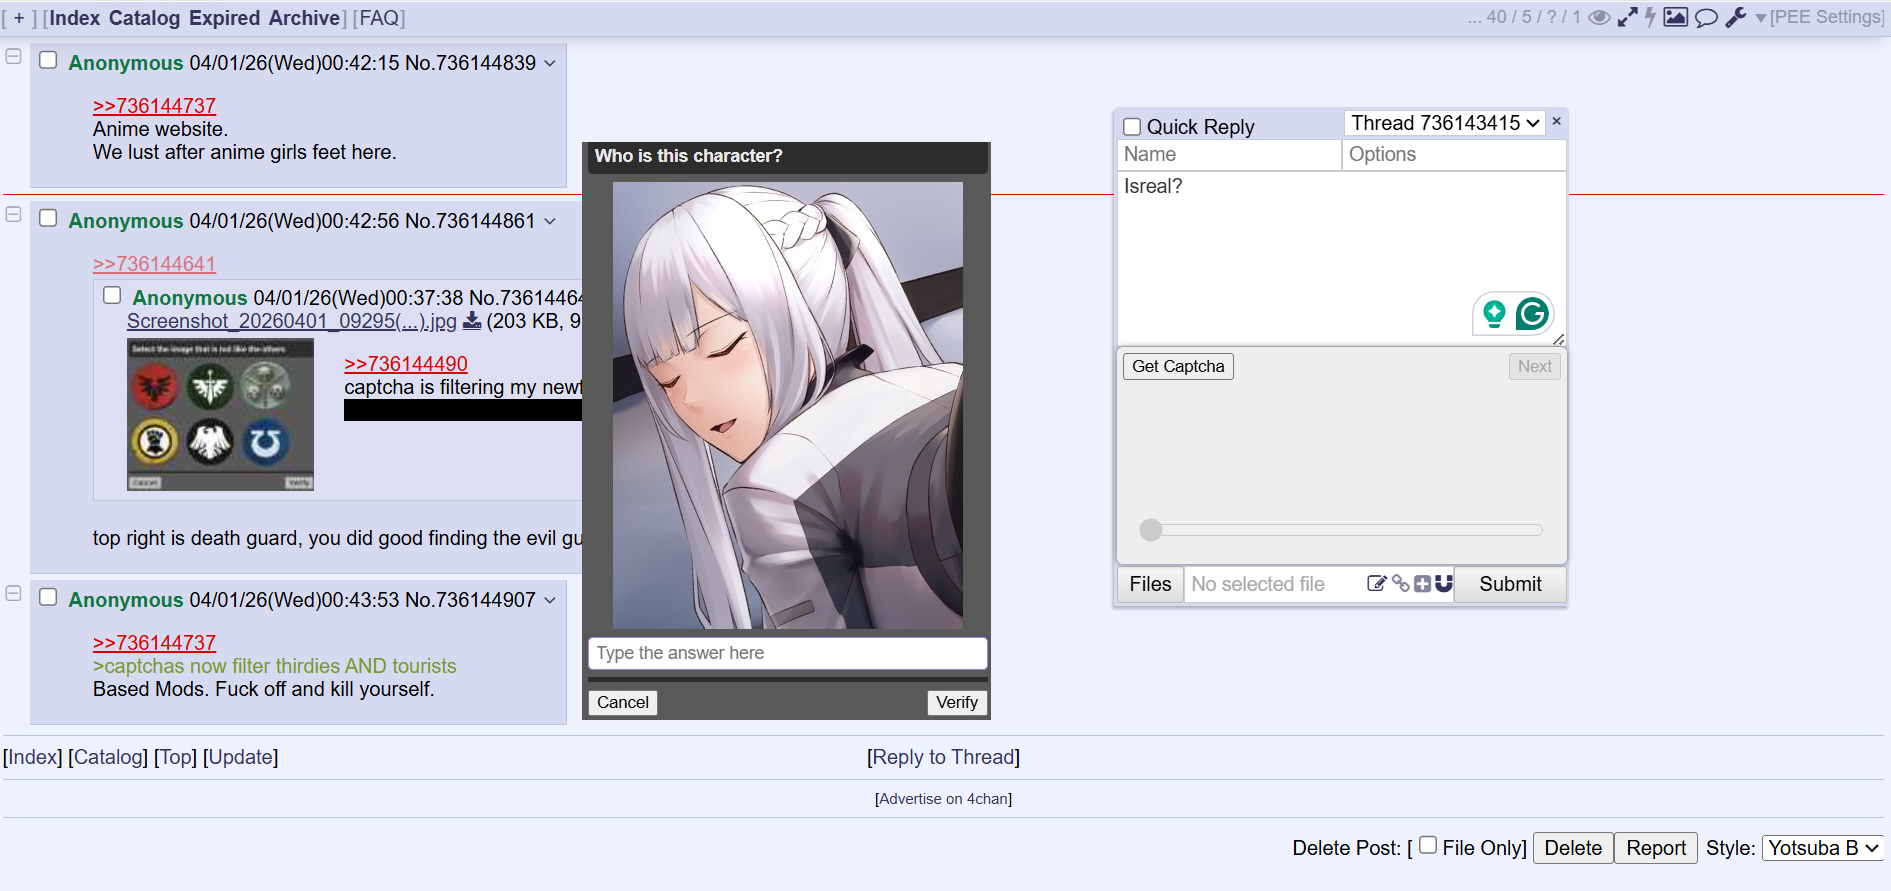Viewport: 1891px width, 891px height.
Task: Toggle the Quick Reply persistent checkbox
Action: [1132, 127]
